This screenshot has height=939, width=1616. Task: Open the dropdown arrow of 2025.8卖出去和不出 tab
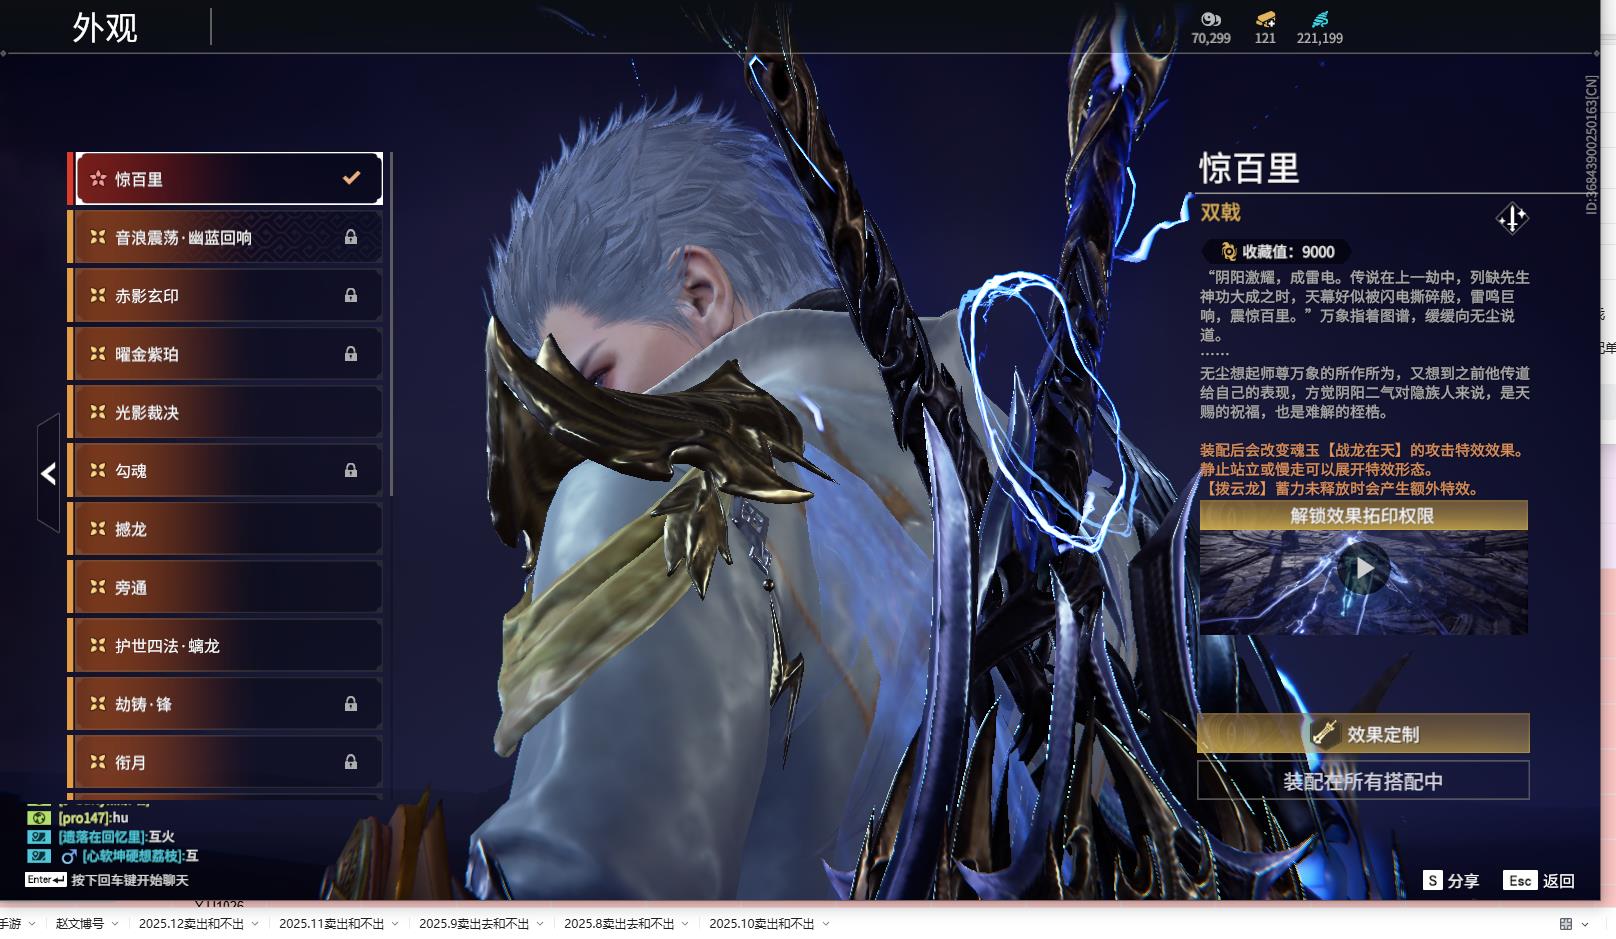(685, 924)
